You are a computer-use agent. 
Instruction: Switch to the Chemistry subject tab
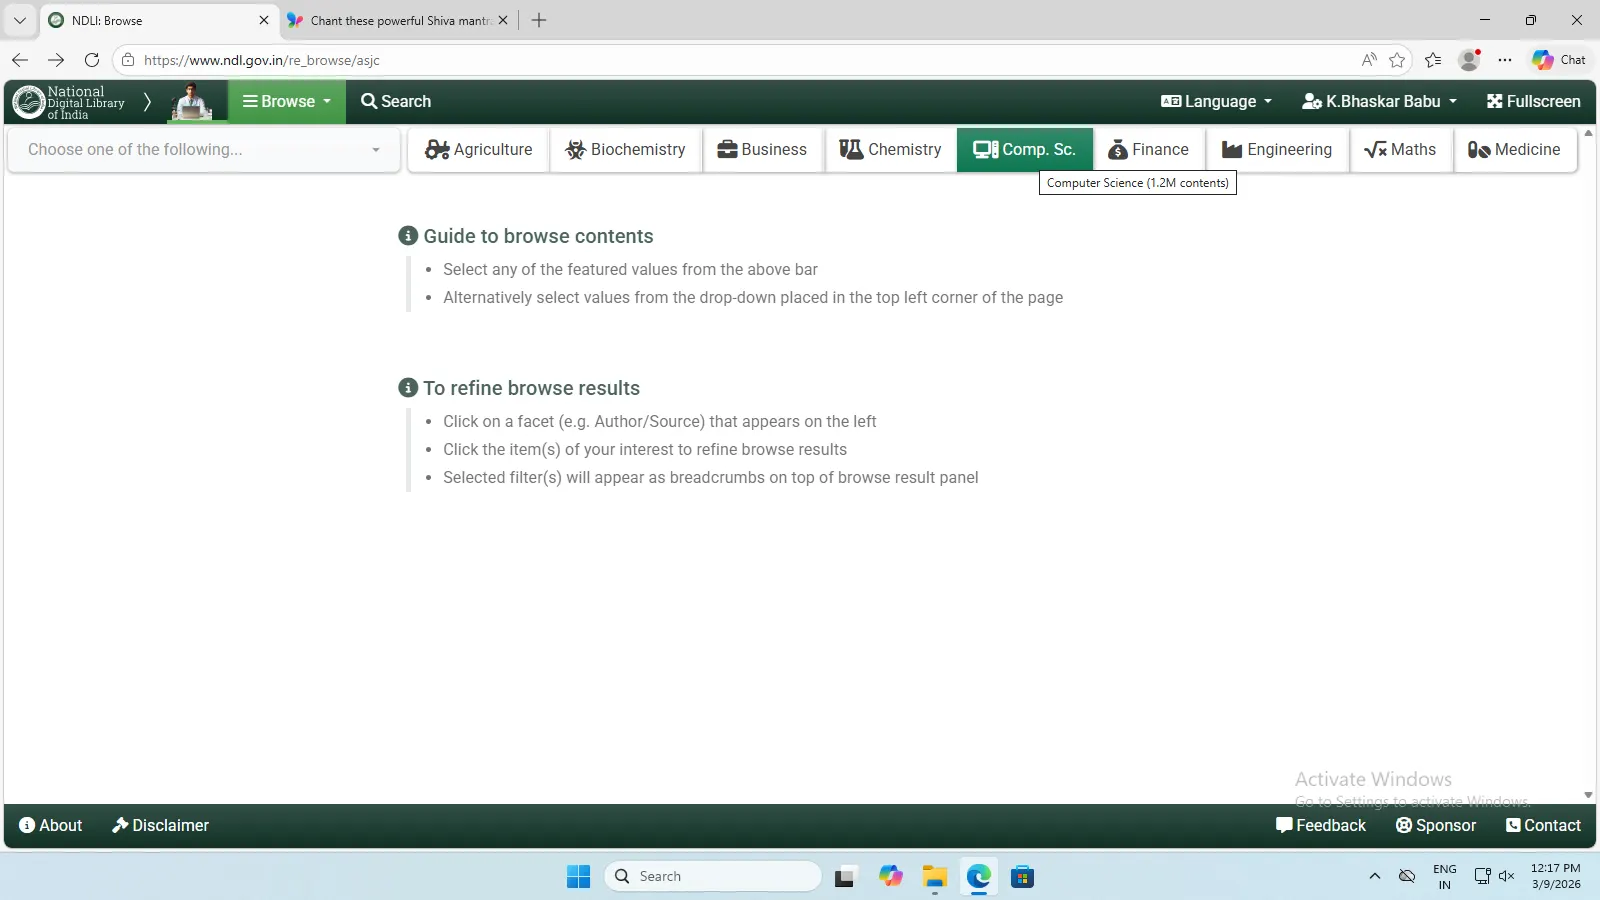point(890,150)
